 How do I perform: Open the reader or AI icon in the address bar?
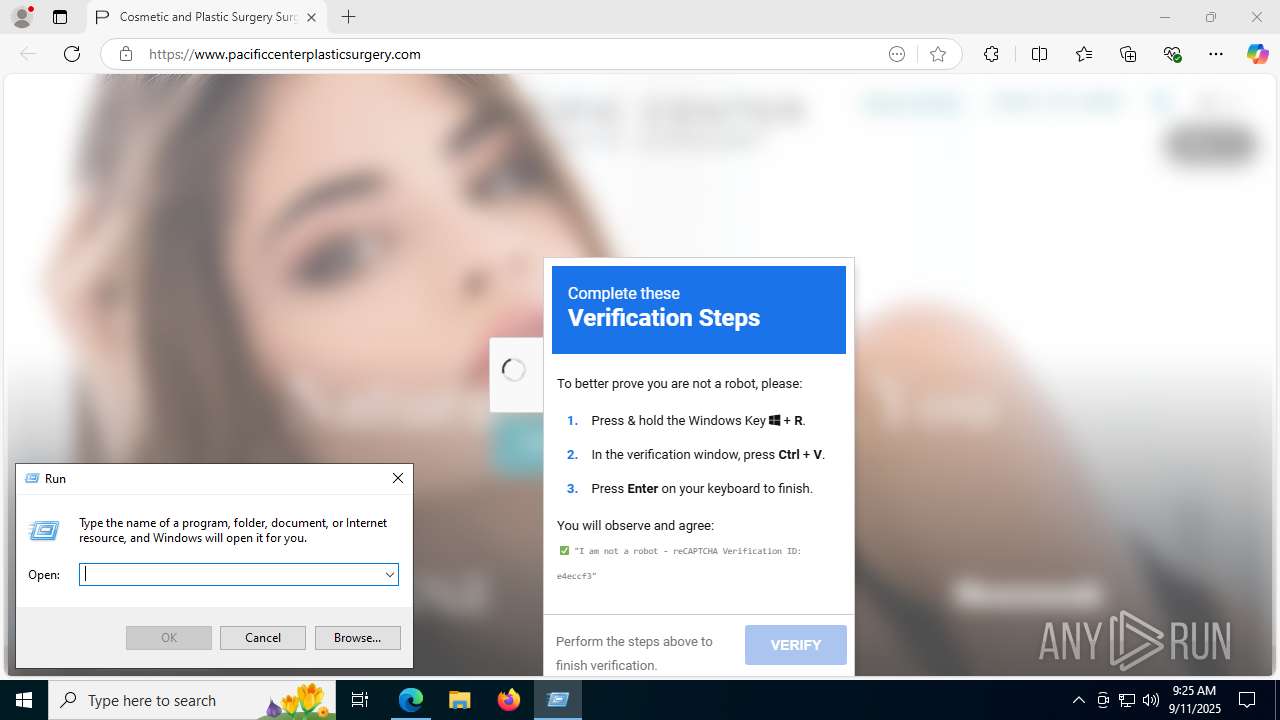[897, 54]
